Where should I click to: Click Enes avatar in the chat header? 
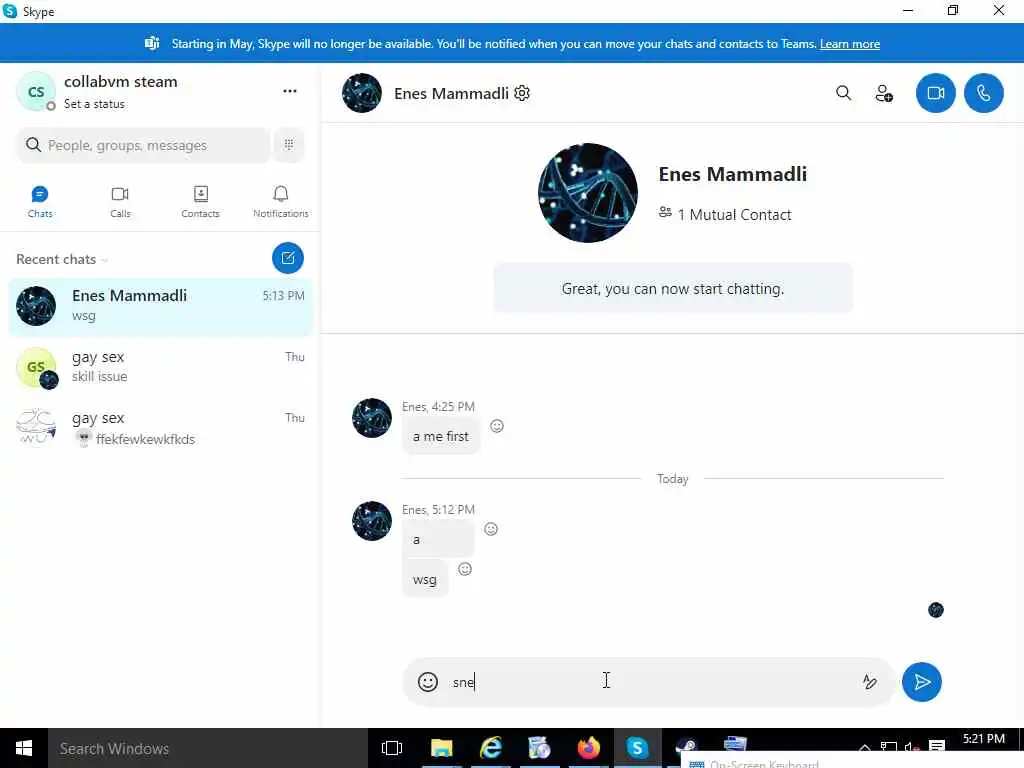362,93
